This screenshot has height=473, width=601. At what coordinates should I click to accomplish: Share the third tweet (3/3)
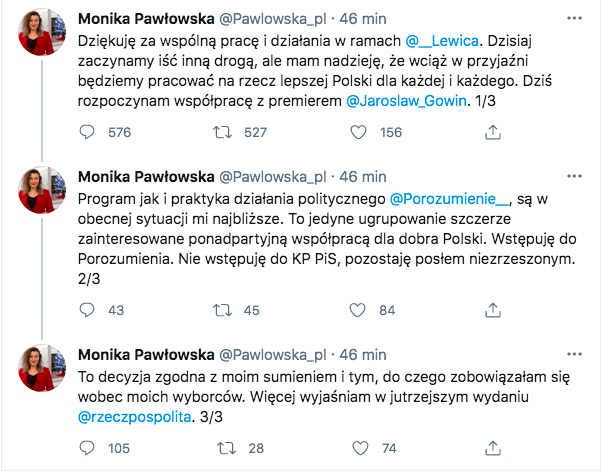tap(493, 447)
